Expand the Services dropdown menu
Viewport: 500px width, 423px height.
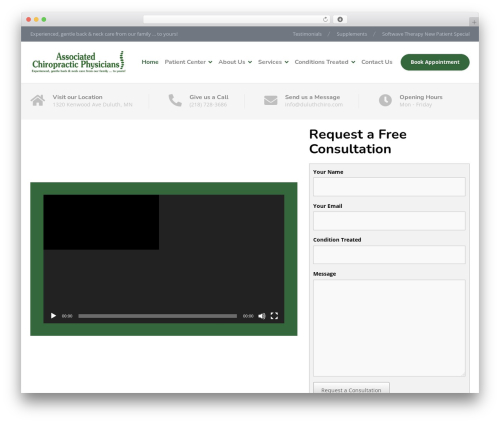(x=273, y=62)
